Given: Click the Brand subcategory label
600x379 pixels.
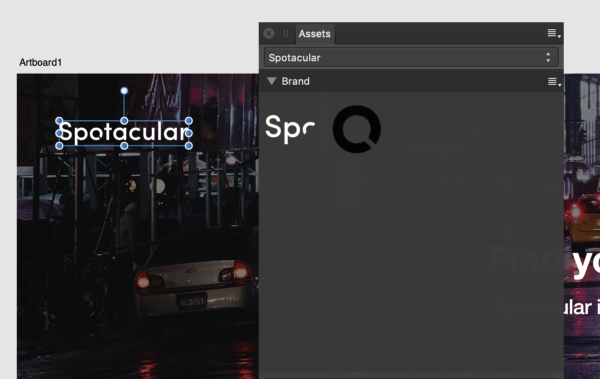Looking at the screenshot, I should [x=295, y=81].
